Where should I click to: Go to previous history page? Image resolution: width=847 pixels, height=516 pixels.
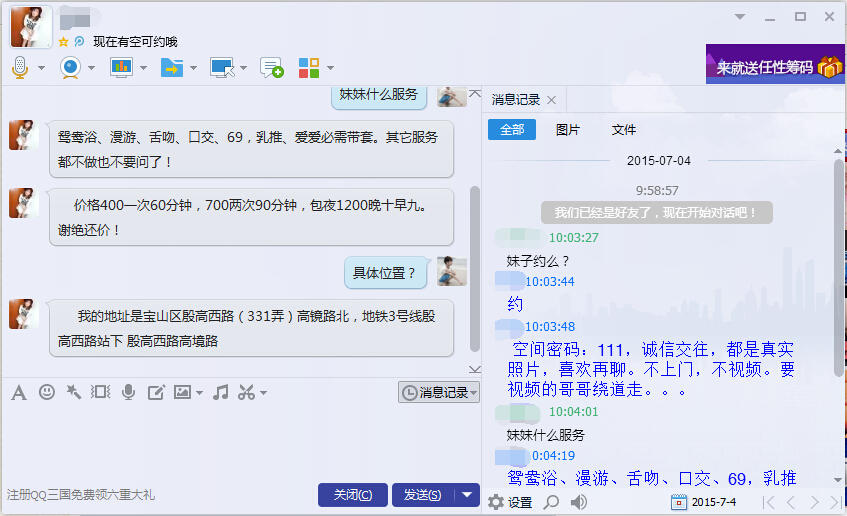[x=791, y=502]
